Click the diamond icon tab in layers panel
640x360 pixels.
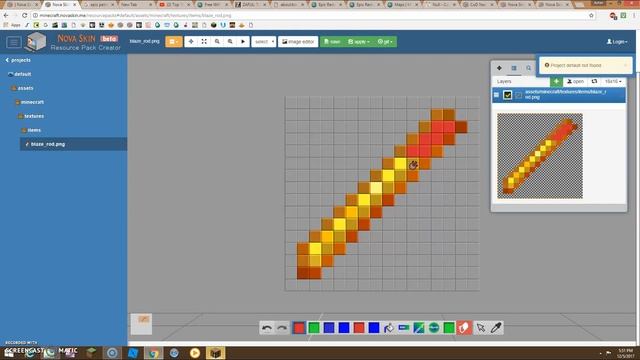click(x=499, y=68)
